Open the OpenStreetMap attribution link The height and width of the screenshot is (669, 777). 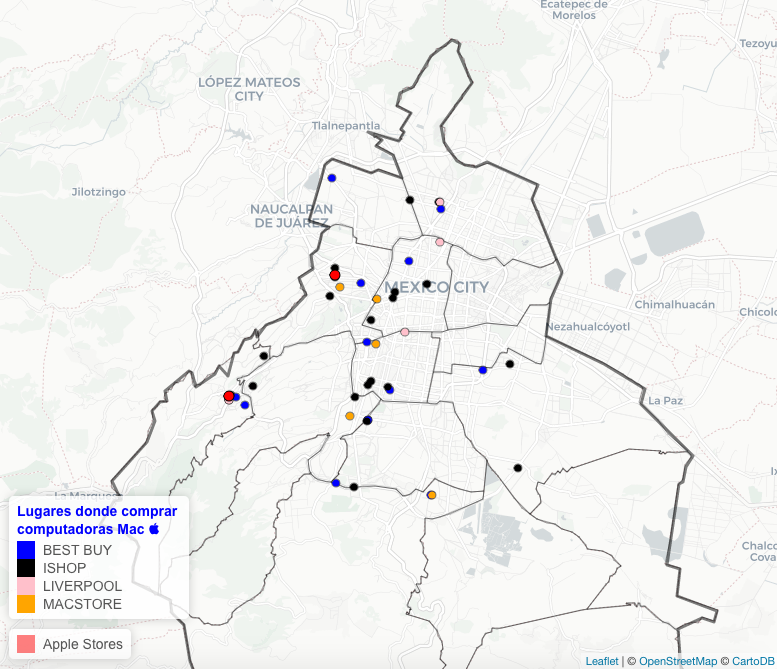(677, 661)
